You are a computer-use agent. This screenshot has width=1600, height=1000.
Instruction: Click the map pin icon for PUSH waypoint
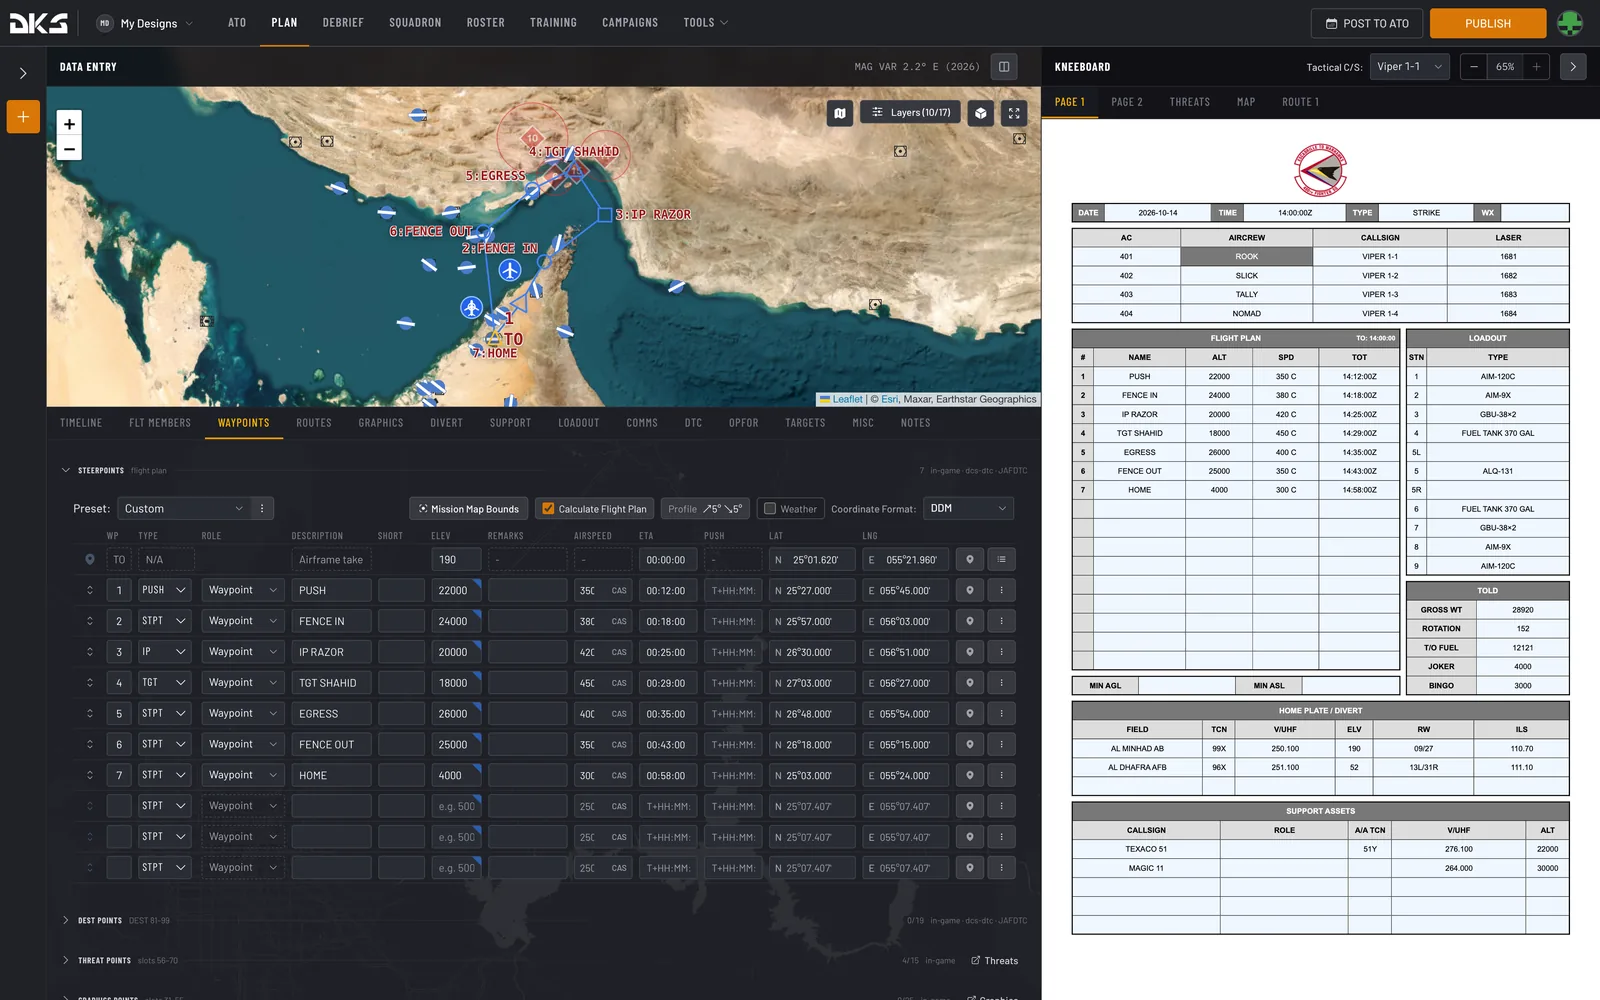click(970, 590)
